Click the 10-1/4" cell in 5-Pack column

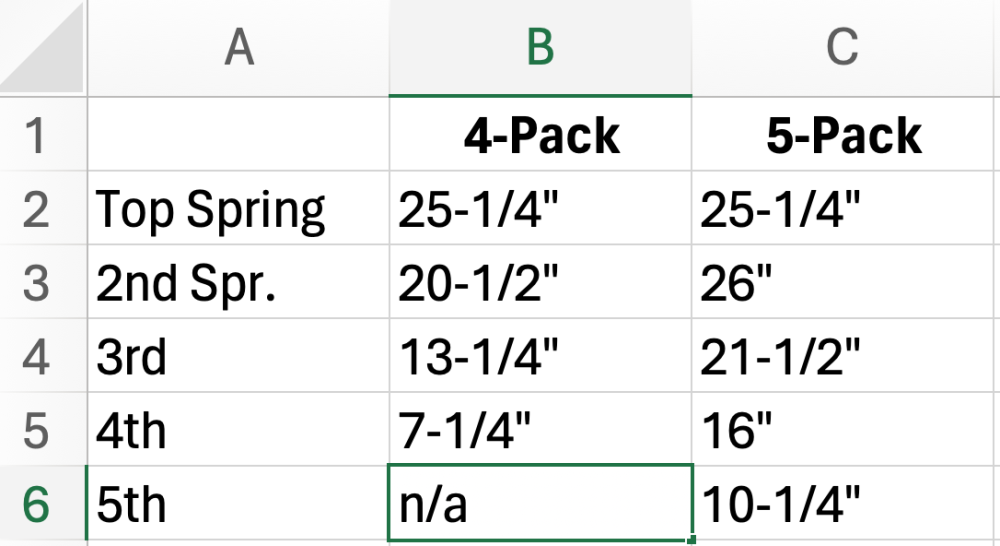pos(843,504)
